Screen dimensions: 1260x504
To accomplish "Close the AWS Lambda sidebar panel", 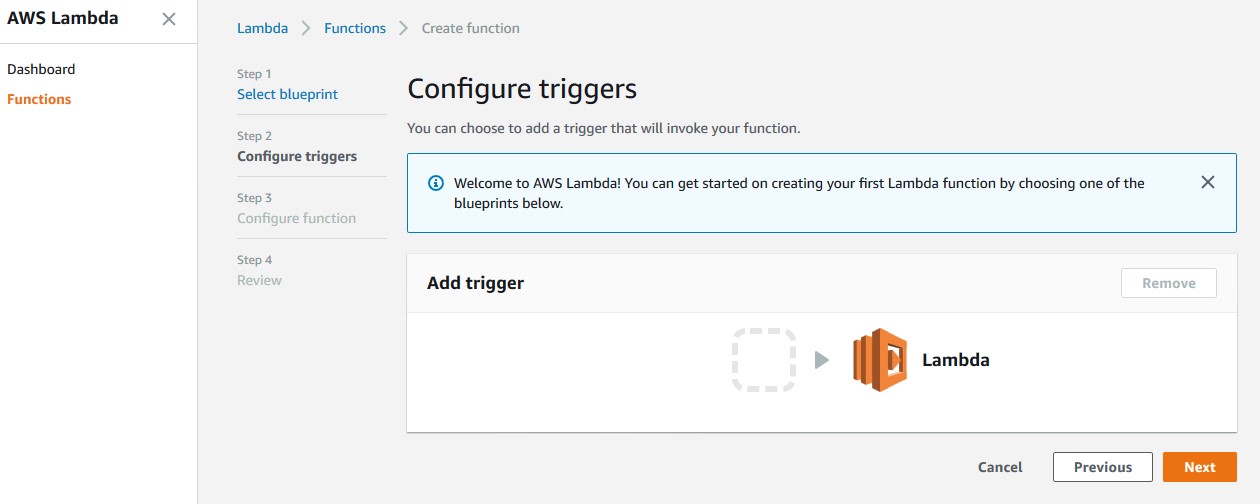I will (x=169, y=19).
